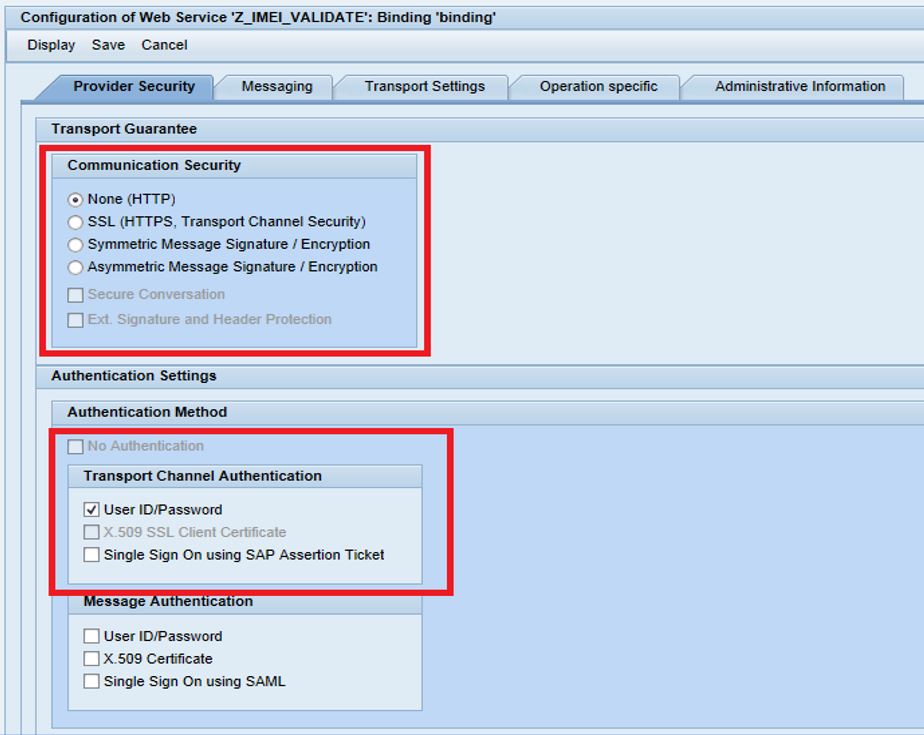Open the Administrative Information tab
This screenshot has height=735, width=924.
point(800,87)
